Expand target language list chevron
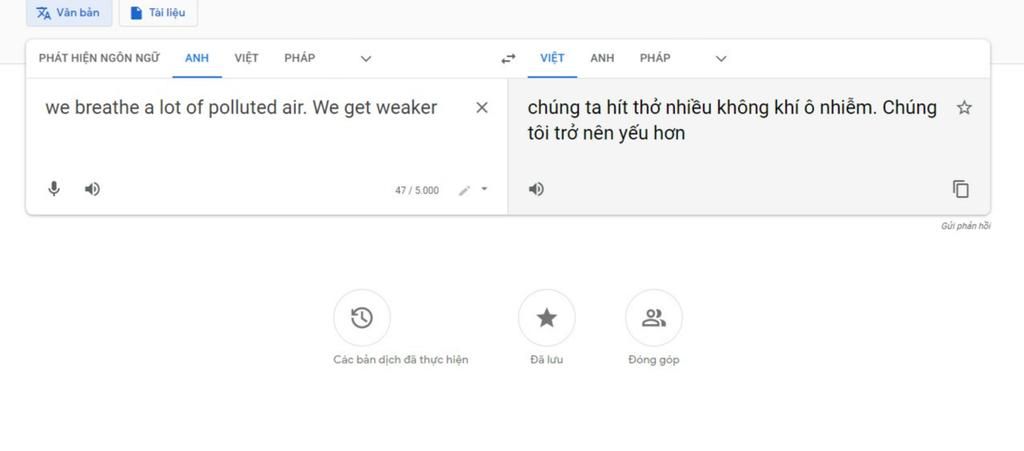 [x=721, y=59]
